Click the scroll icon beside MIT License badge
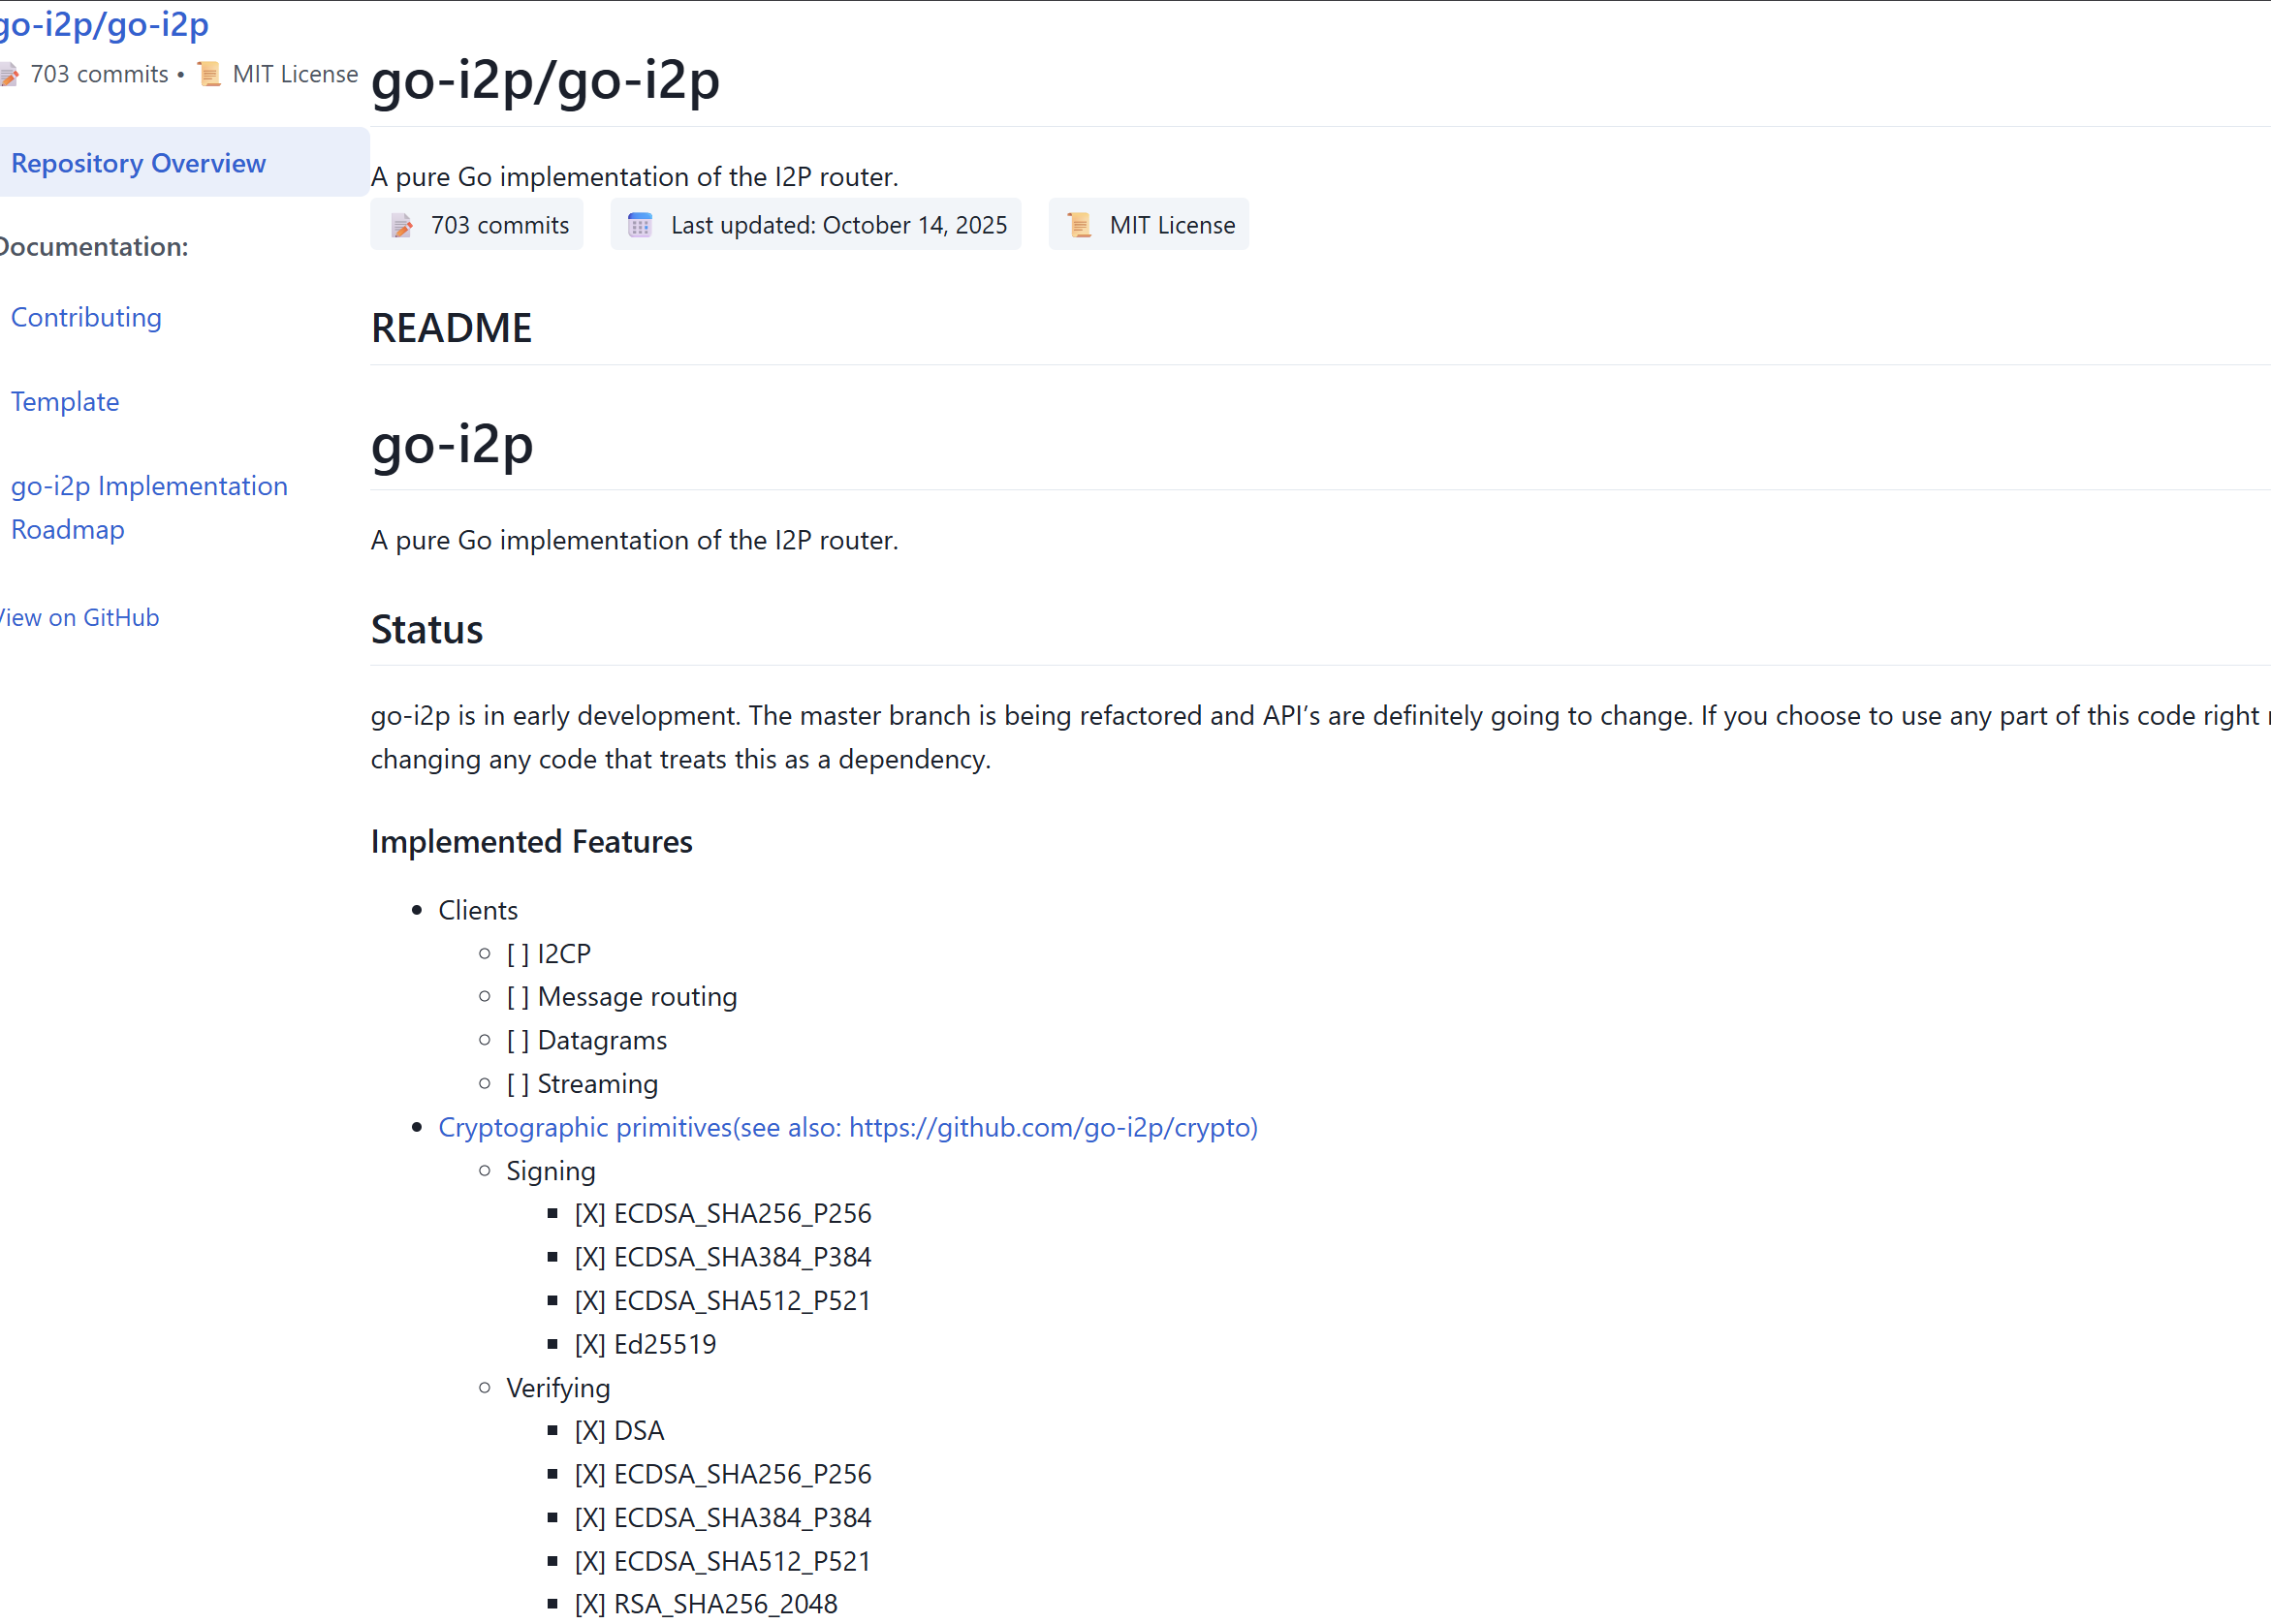This screenshot has width=2271, height=1624. click(x=1079, y=225)
